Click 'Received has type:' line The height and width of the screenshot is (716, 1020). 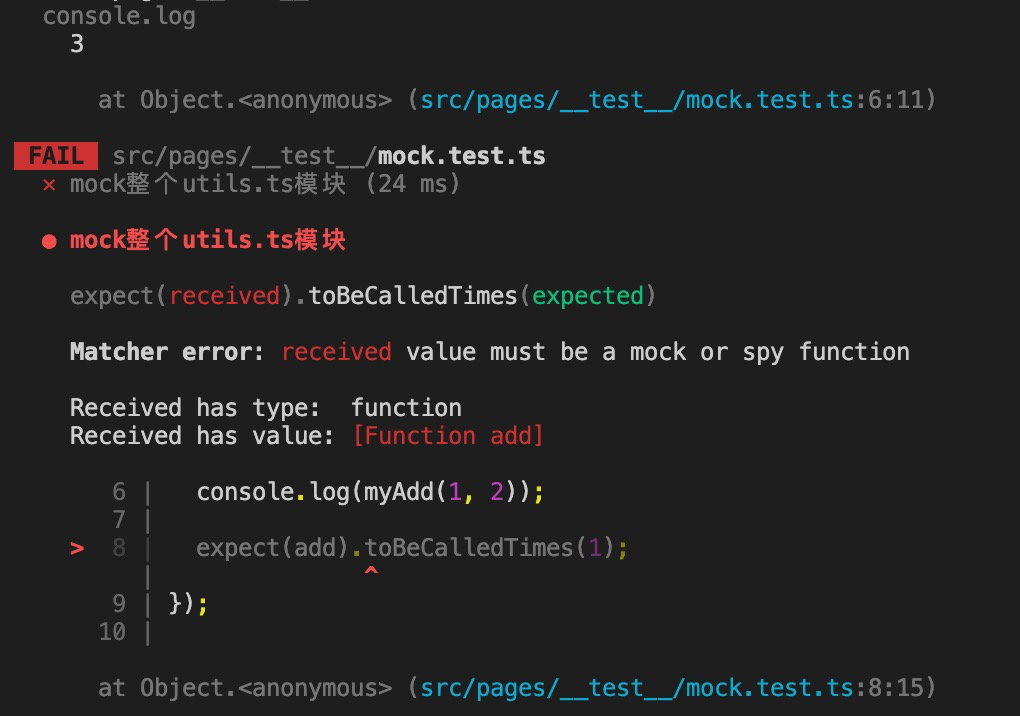click(265, 408)
